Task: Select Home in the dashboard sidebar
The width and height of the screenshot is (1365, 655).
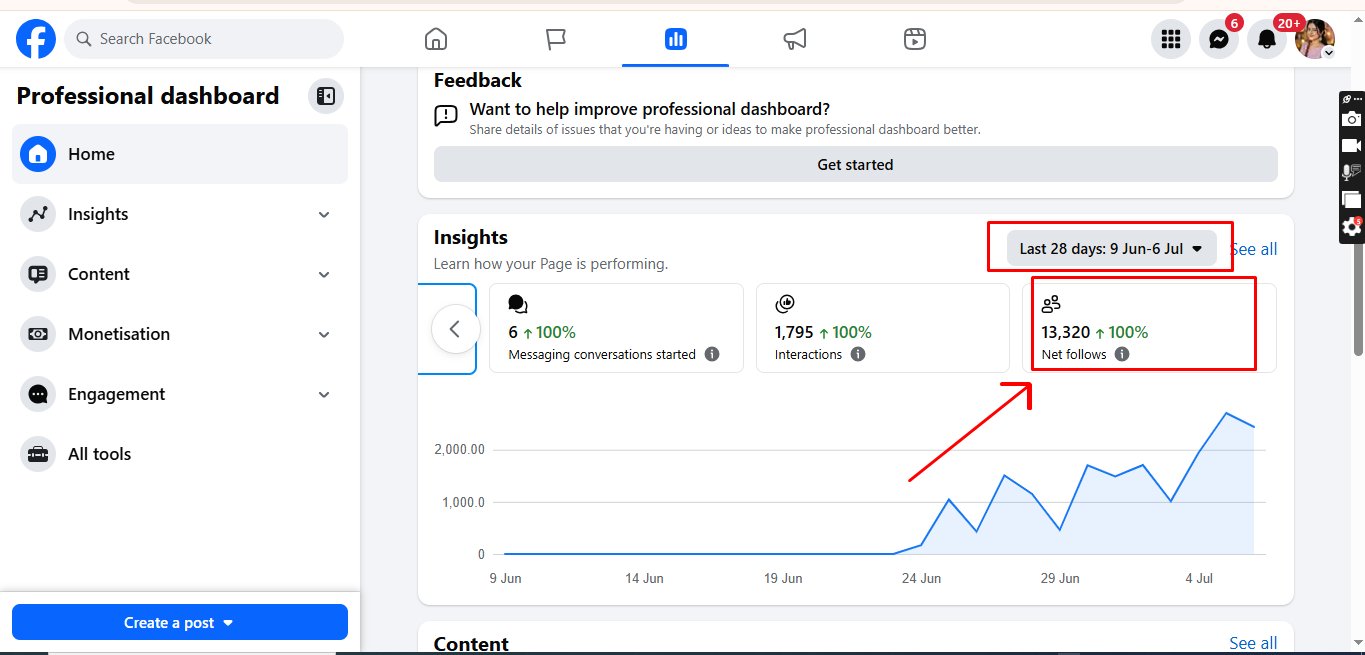Action: coord(180,154)
